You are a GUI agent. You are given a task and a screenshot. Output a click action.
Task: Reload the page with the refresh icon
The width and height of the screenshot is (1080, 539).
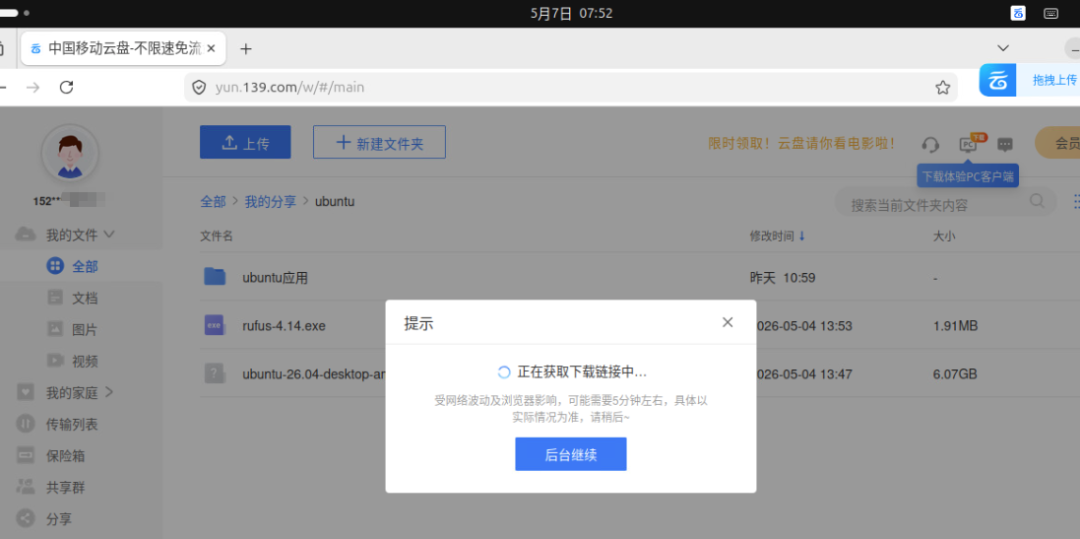pyautogui.click(x=66, y=87)
